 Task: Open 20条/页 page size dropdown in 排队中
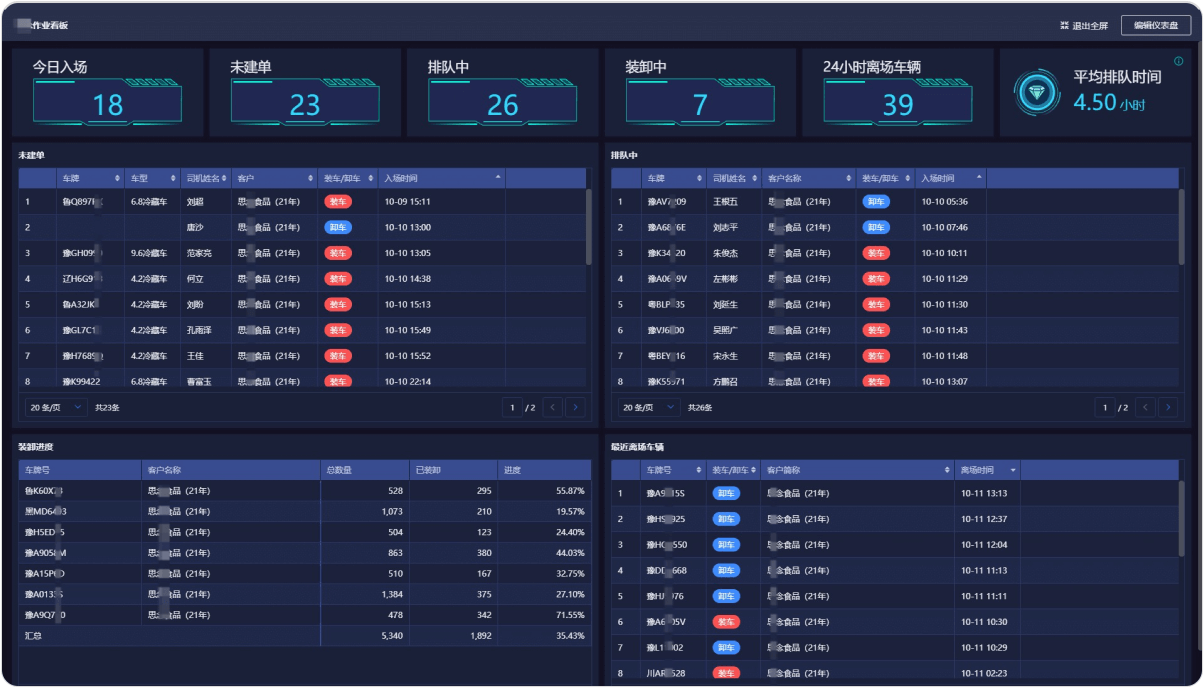pyautogui.click(x=649, y=407)
